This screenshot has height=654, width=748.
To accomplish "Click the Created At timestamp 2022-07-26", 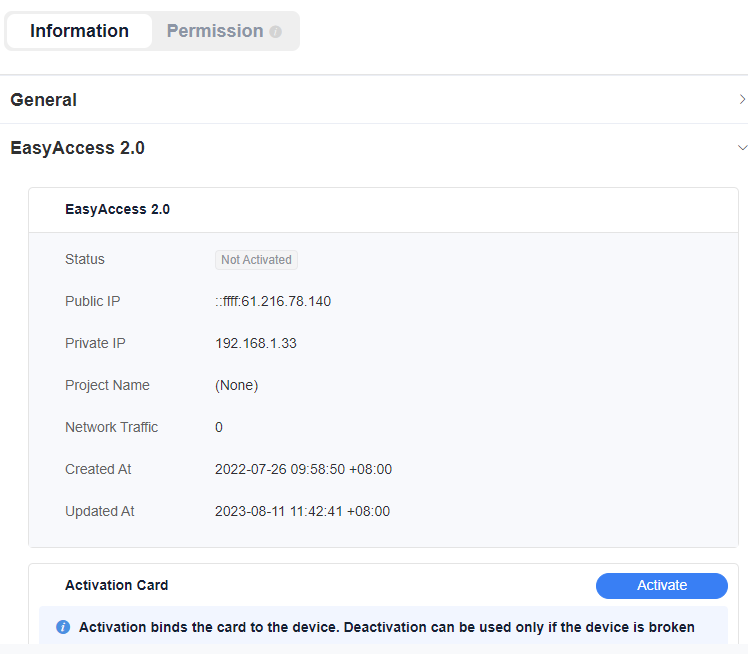I will pos(303,469).
